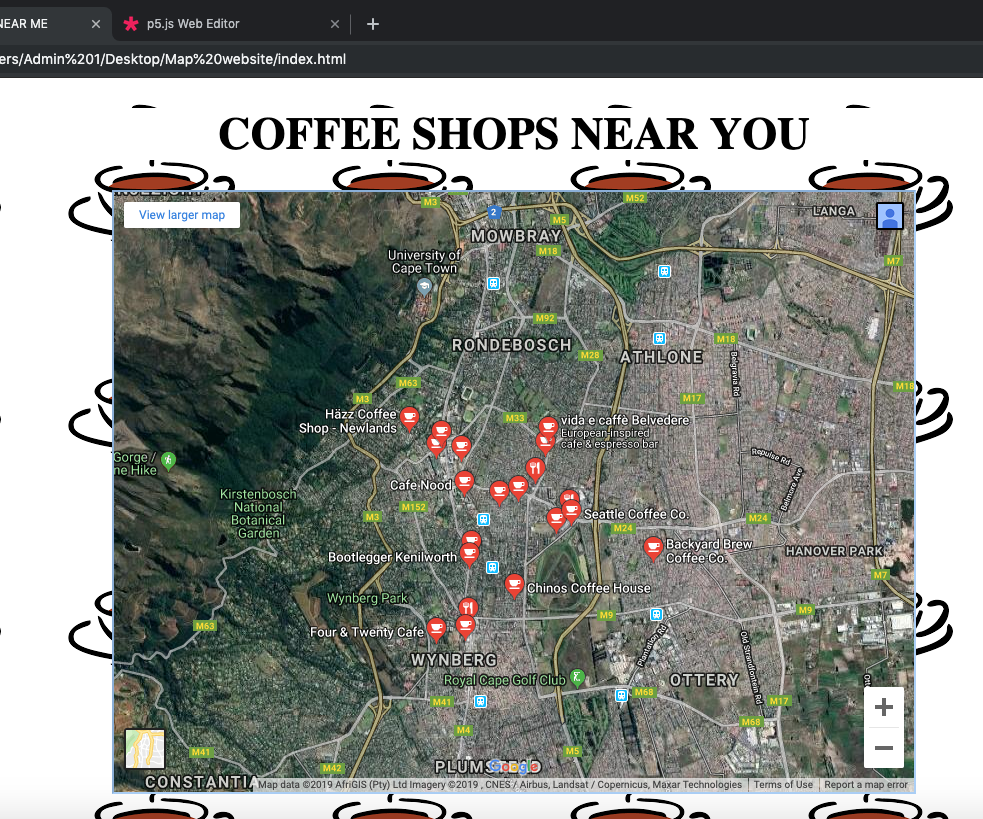
Task: Click the Report a map error link
Action: pos(864,785)
